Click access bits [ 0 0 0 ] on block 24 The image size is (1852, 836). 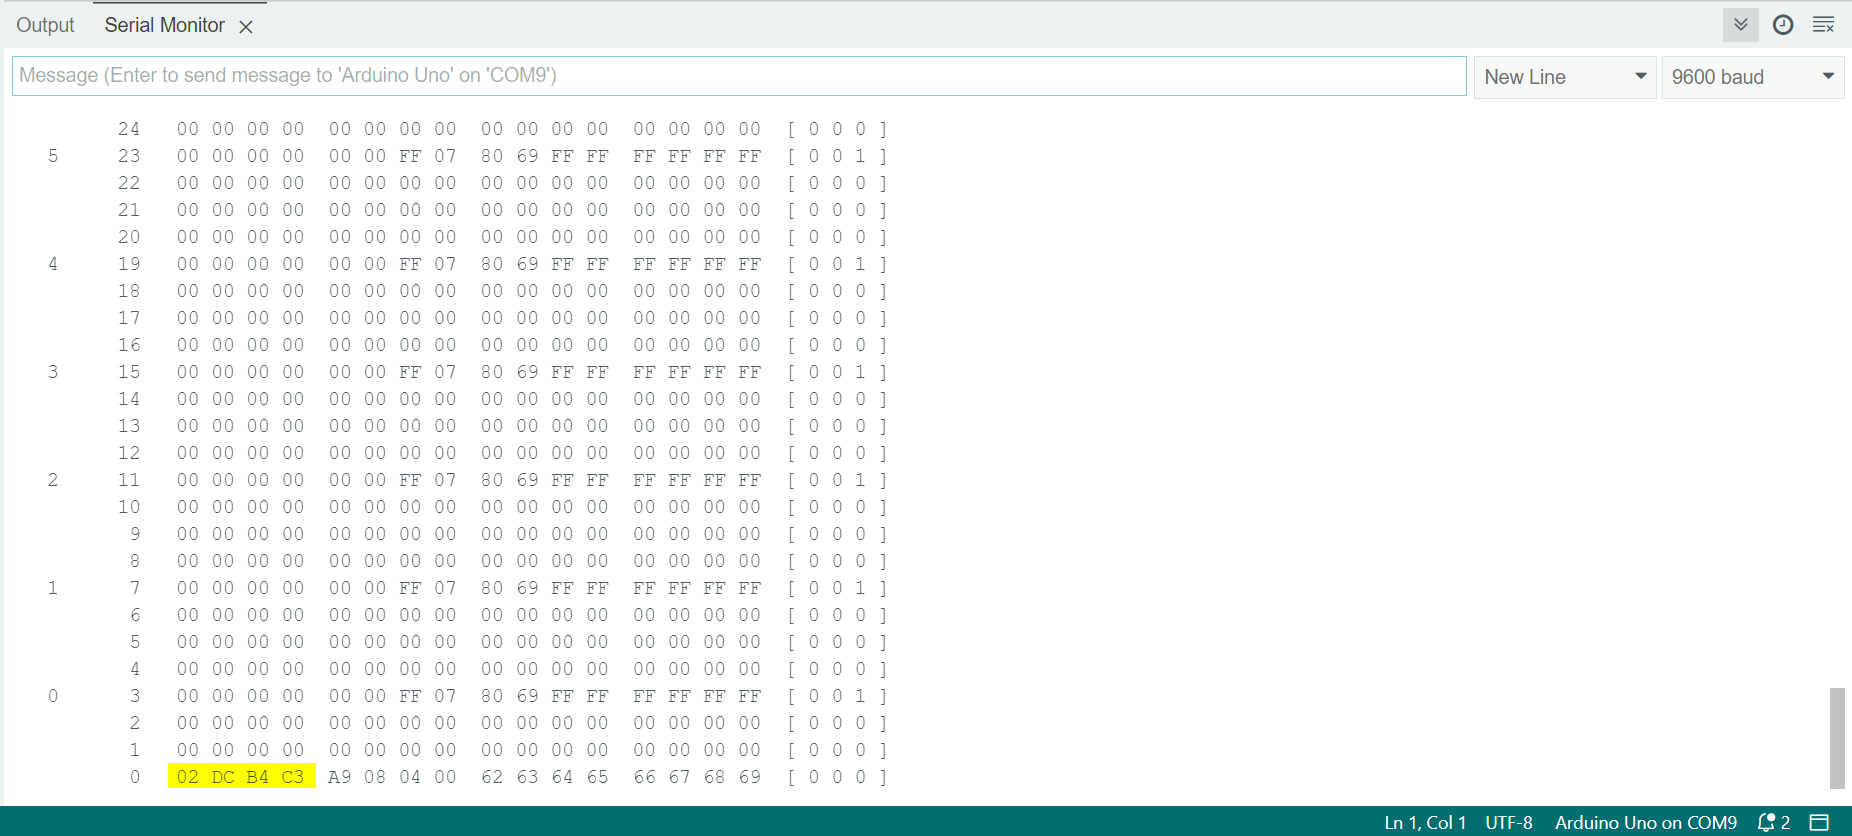837,129
